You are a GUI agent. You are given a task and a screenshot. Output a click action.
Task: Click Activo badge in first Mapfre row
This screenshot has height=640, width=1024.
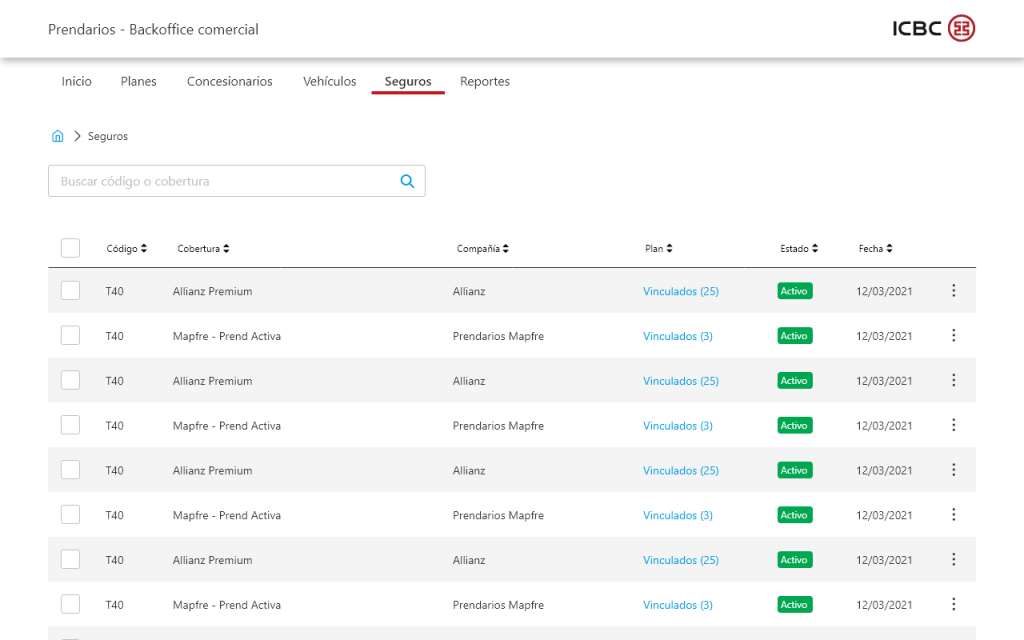click(x=795, y=336)
